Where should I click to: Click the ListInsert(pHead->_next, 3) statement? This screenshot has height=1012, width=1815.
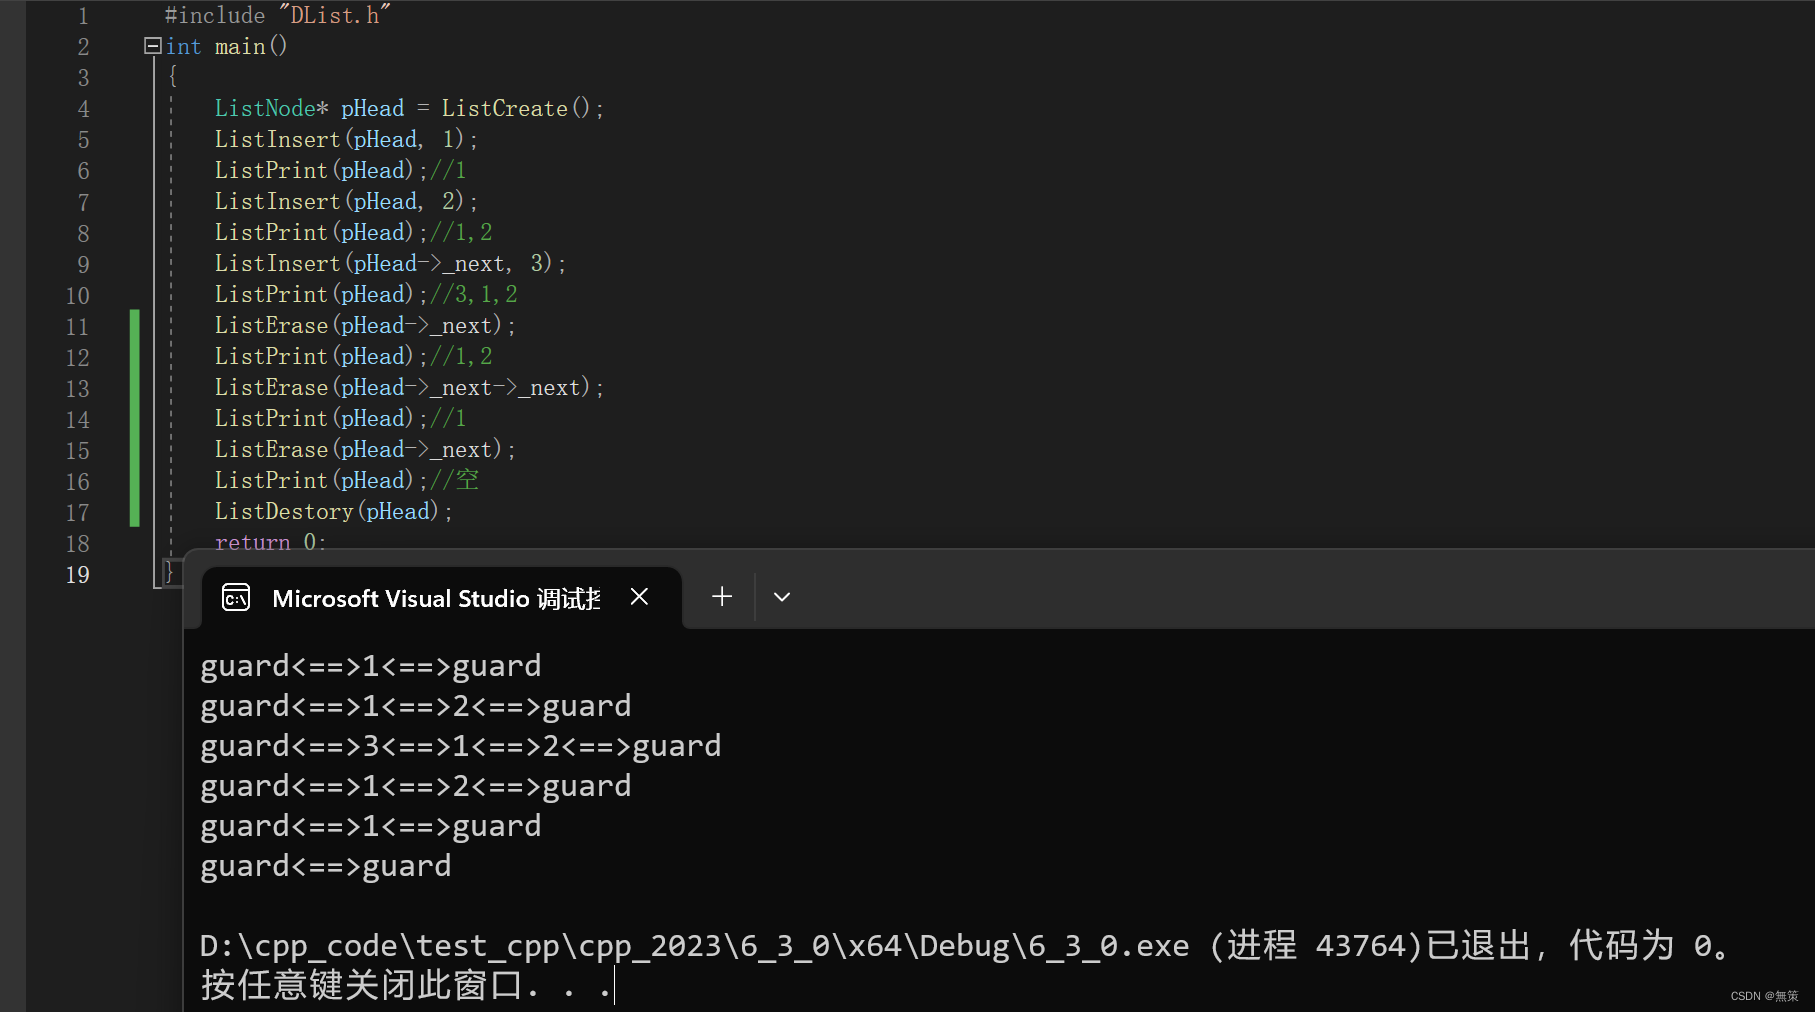click(390, 263)
